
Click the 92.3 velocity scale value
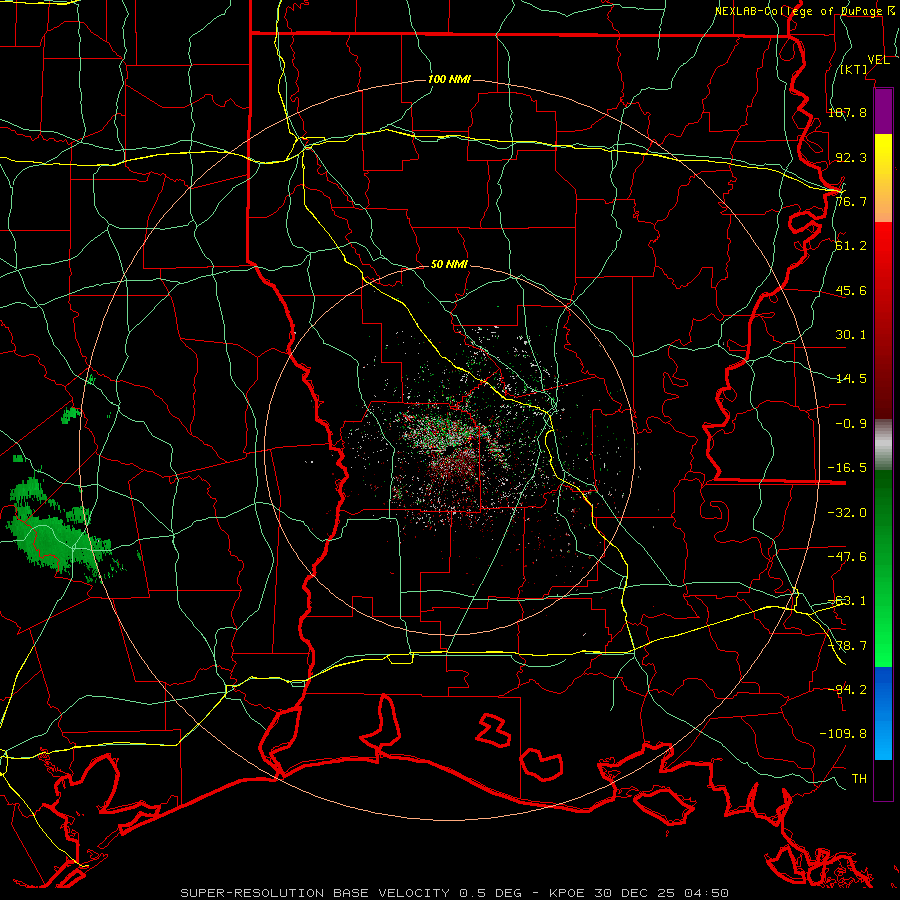click(x=851, y=157)
